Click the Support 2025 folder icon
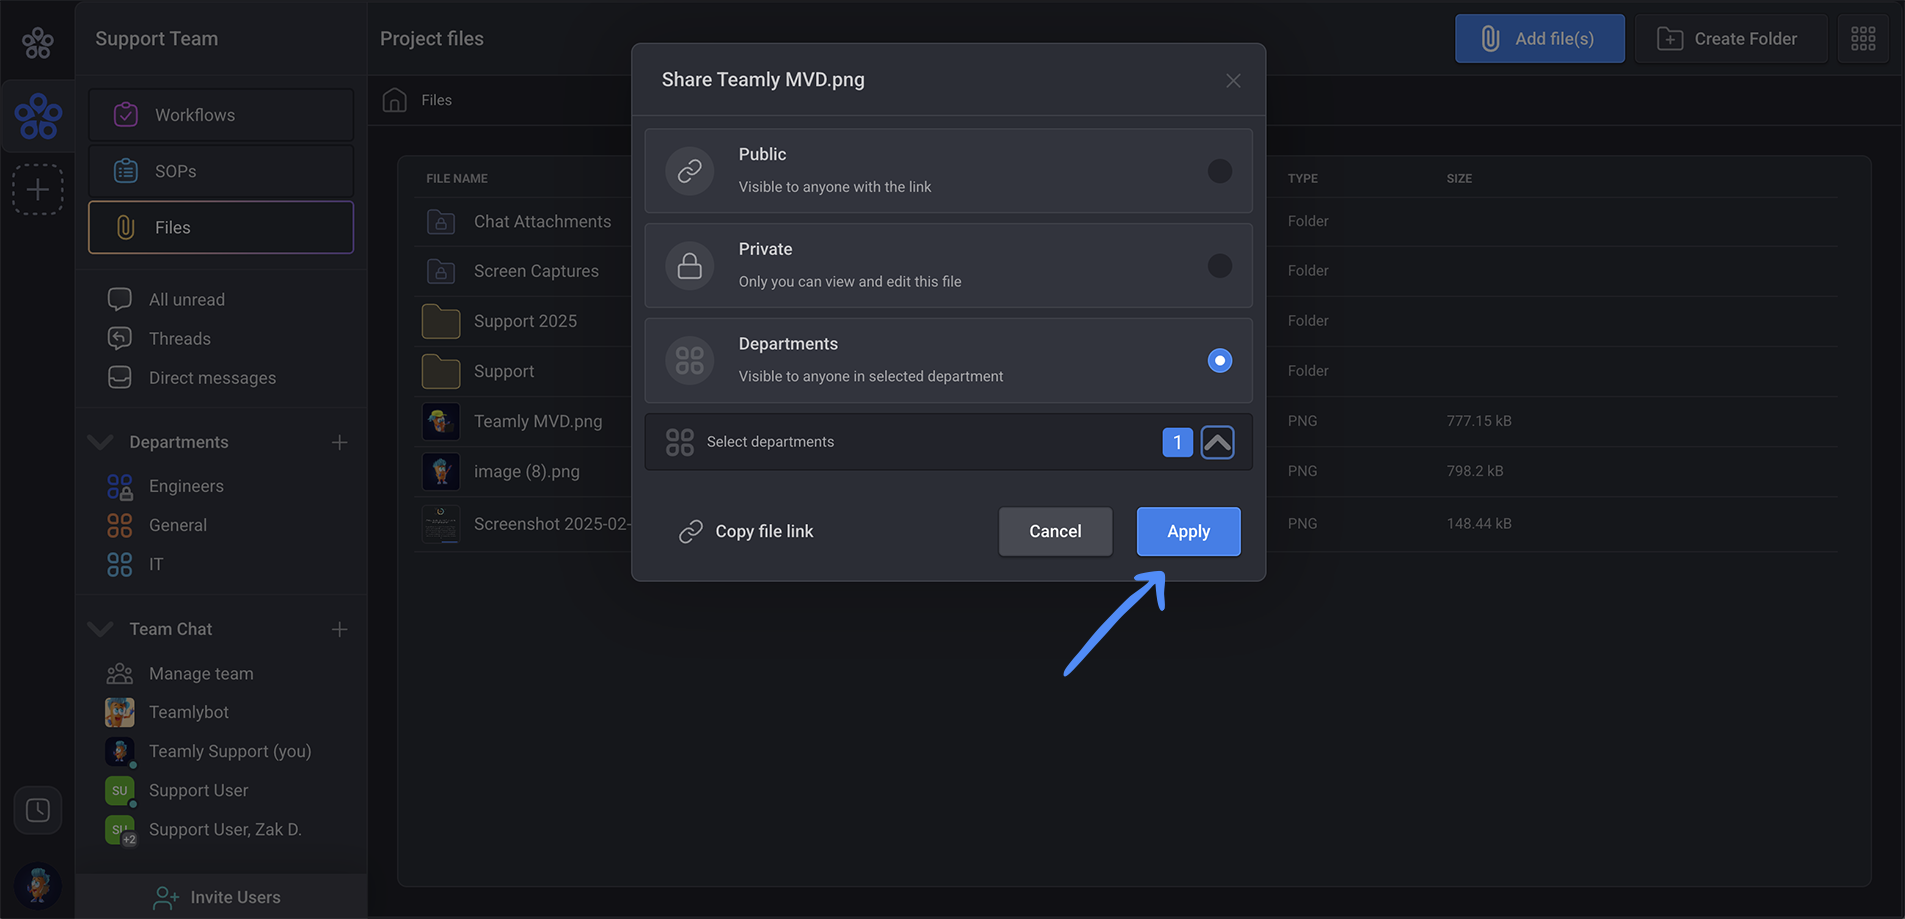Viewport: 1905px width, 919px height. coord(441,321)
